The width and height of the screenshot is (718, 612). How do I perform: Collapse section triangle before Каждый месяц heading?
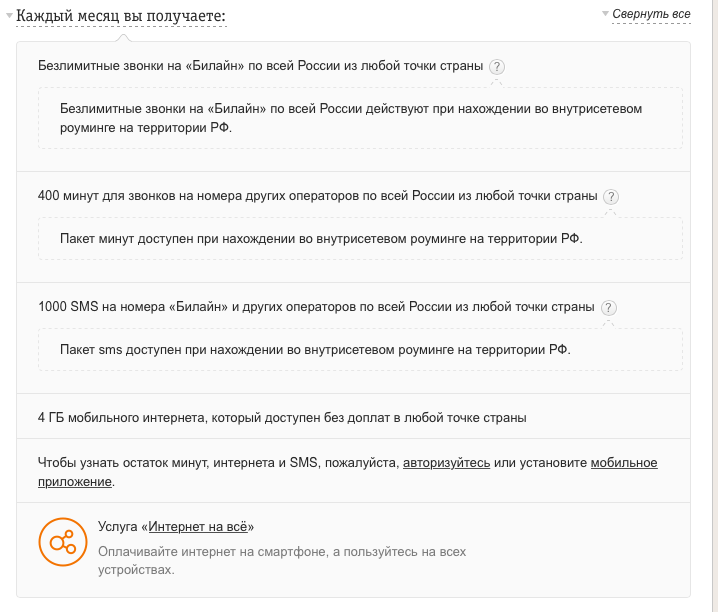coord(9,16)
